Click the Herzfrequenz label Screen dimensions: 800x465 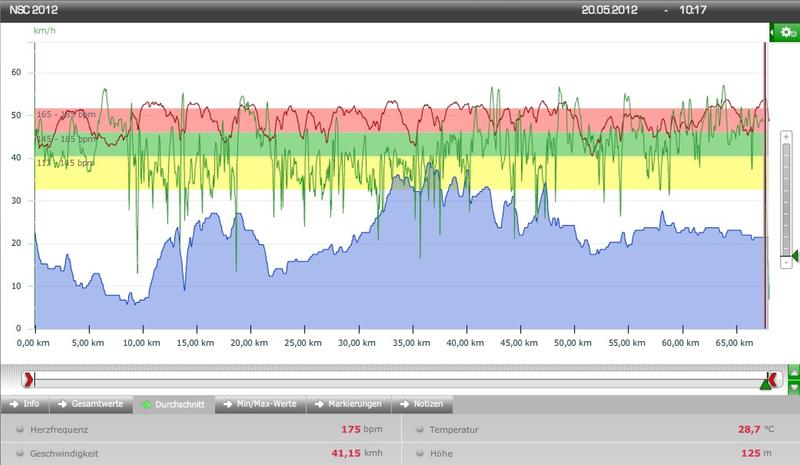pyautogui.click(x=59, y=430)
